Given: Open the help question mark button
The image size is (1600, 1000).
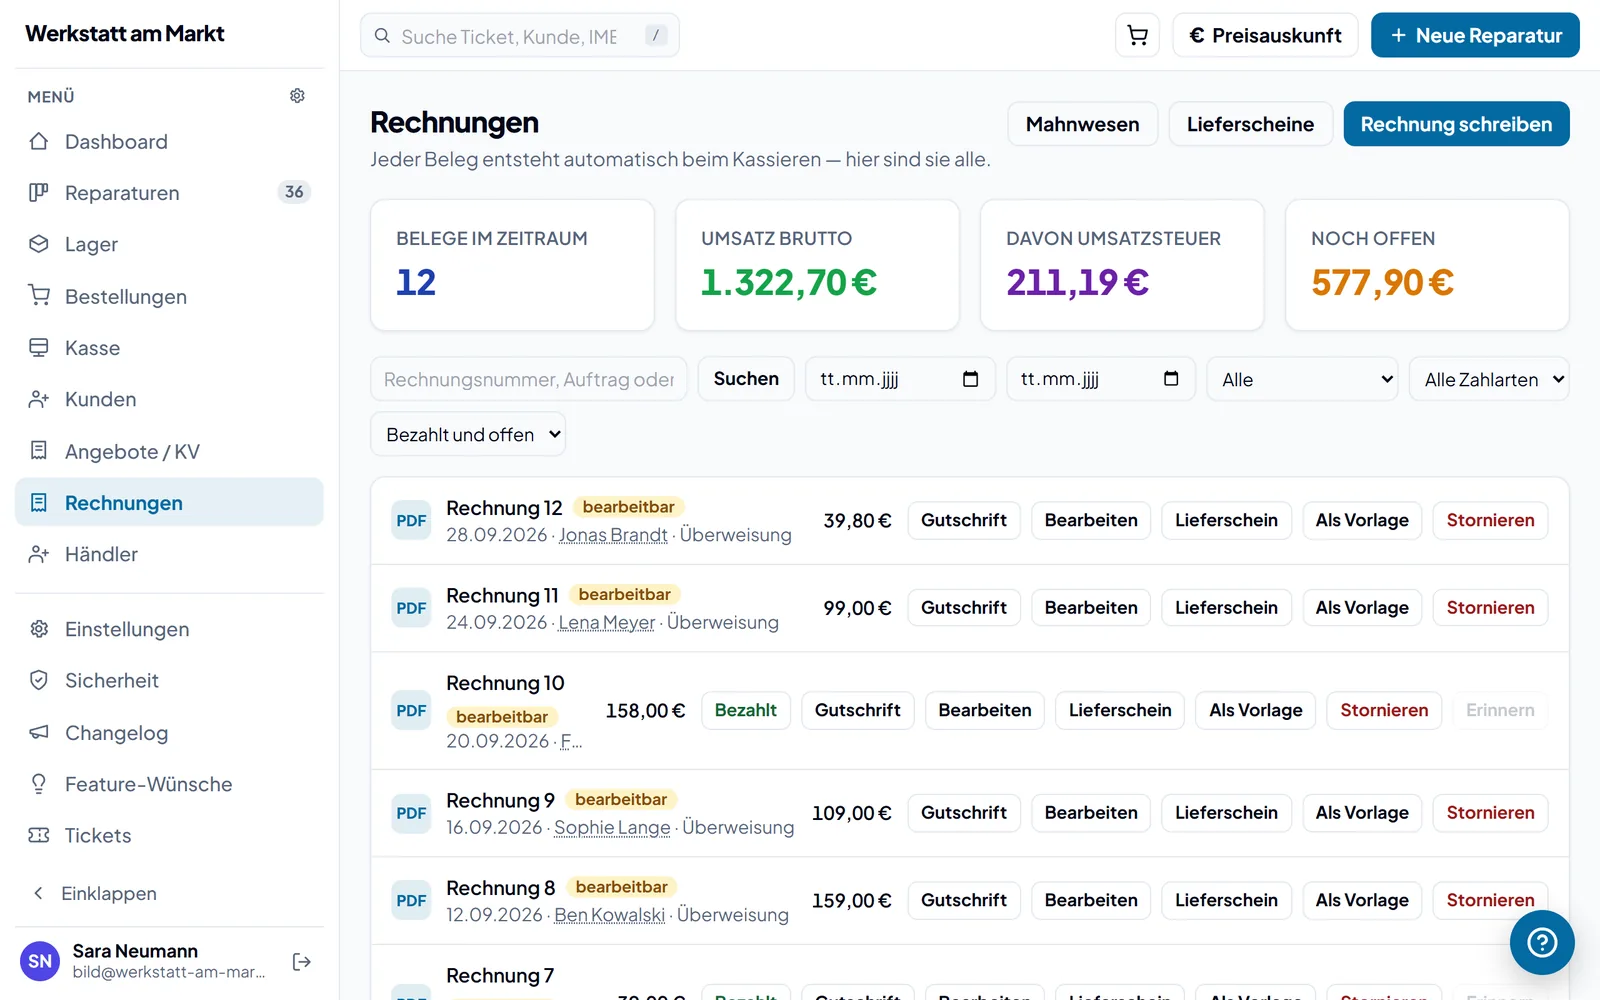Looking at the screenshot, I should [1542, 942].
